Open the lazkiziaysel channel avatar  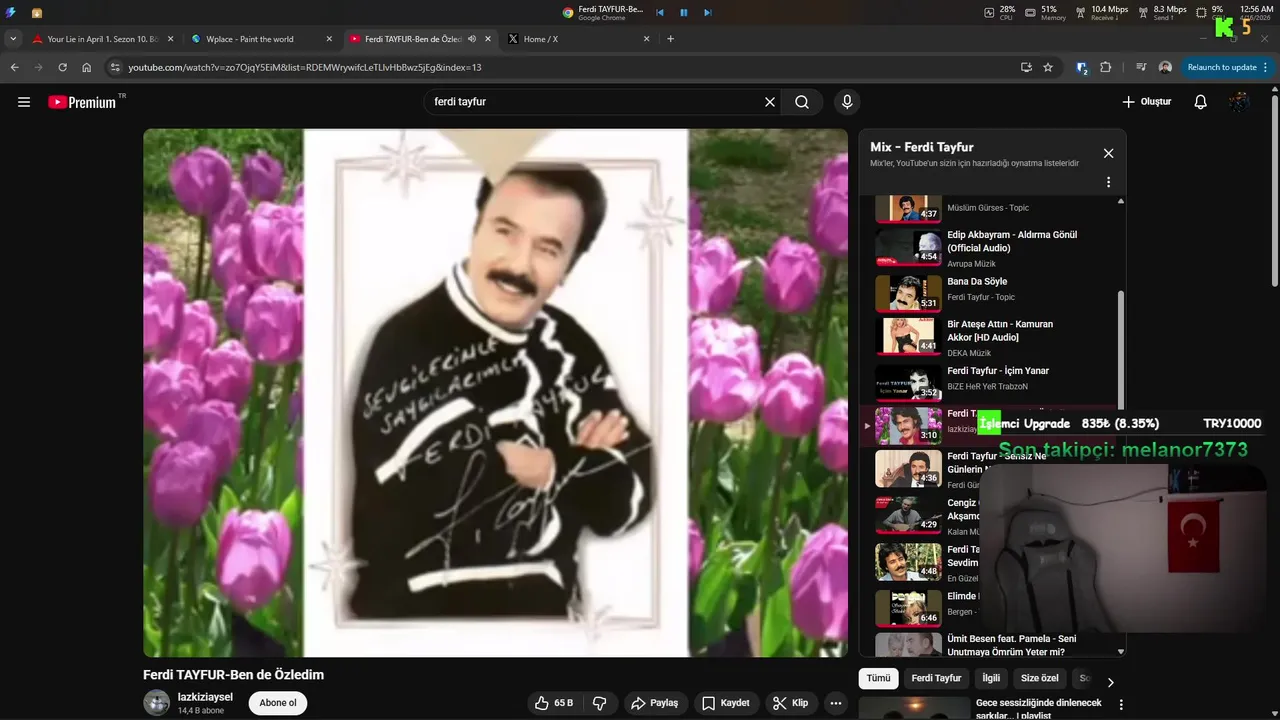(x=157, y=703)
